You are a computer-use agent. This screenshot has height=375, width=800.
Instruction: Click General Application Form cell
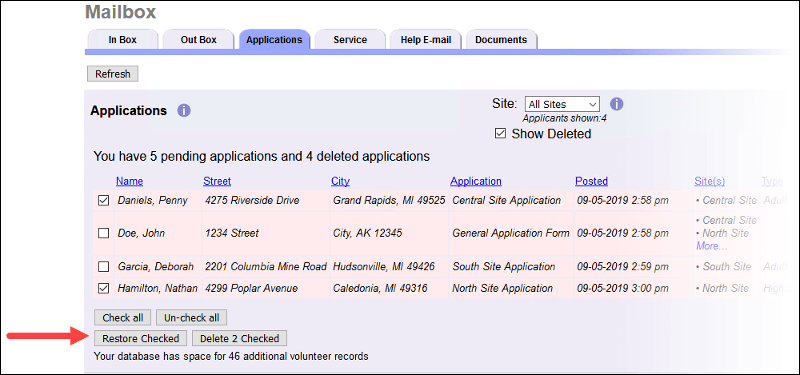(x=511, y=234)
